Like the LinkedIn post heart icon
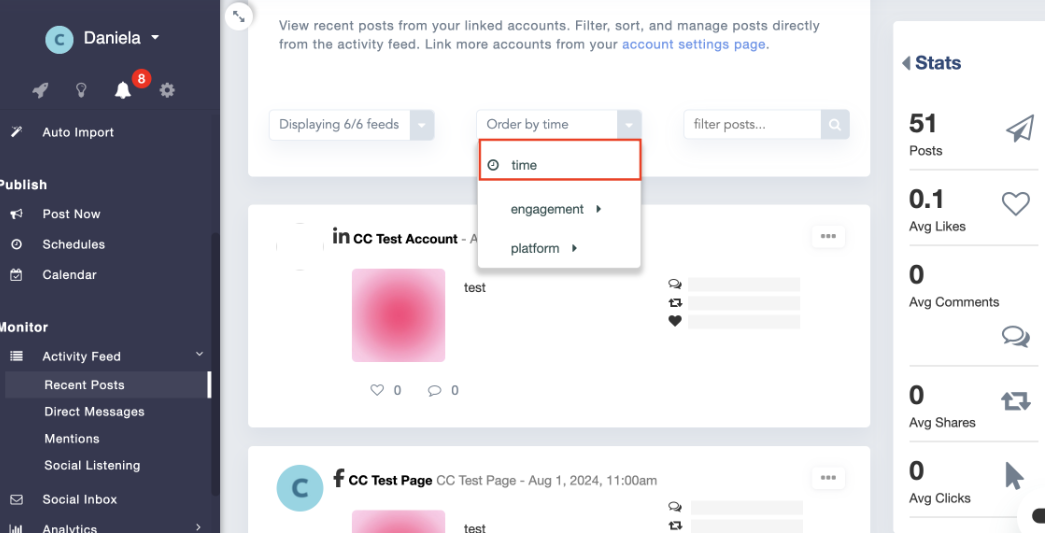 pyautogui.click(x=377, y=390)
